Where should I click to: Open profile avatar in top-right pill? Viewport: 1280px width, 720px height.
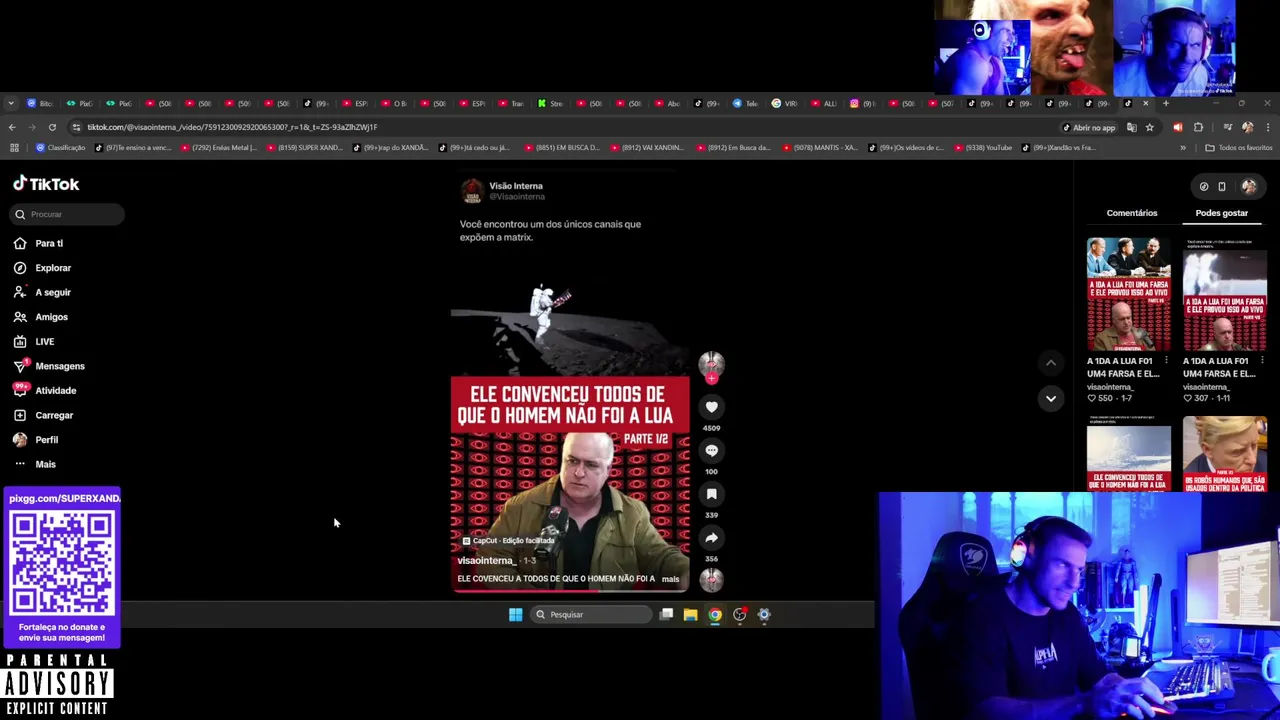[x=1249, y=187]
